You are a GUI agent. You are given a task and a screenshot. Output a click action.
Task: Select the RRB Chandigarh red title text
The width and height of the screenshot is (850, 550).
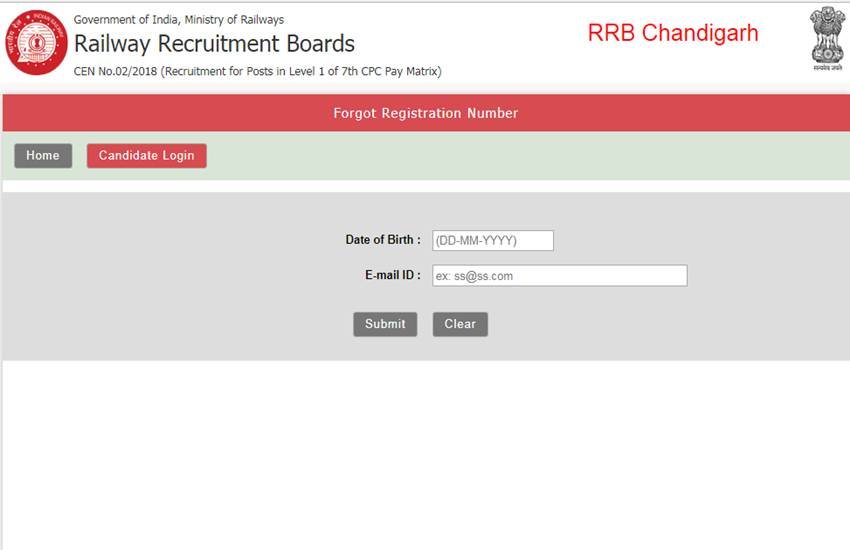[672, 33]
